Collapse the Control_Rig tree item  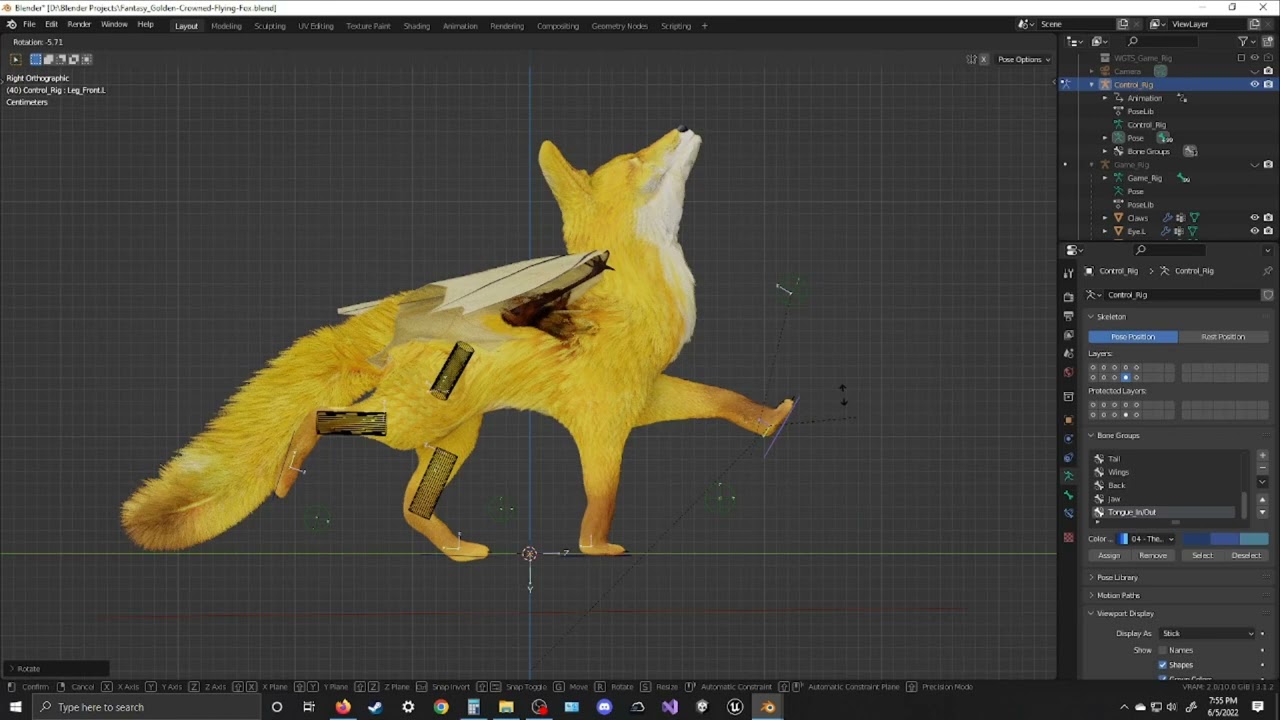tap(1091, 84)
